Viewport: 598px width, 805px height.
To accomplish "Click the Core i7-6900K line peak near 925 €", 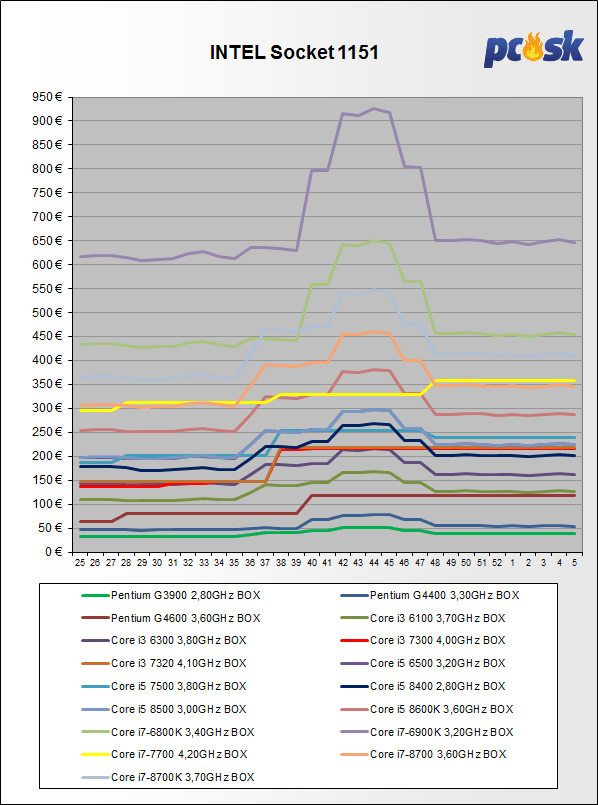I will (374, 108).
